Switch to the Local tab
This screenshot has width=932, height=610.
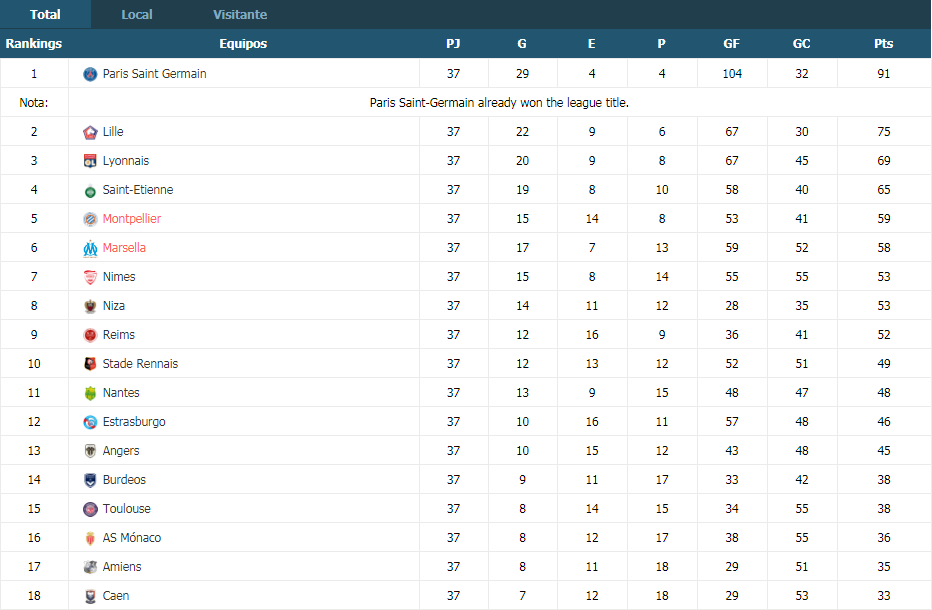(x=137, y=14)
